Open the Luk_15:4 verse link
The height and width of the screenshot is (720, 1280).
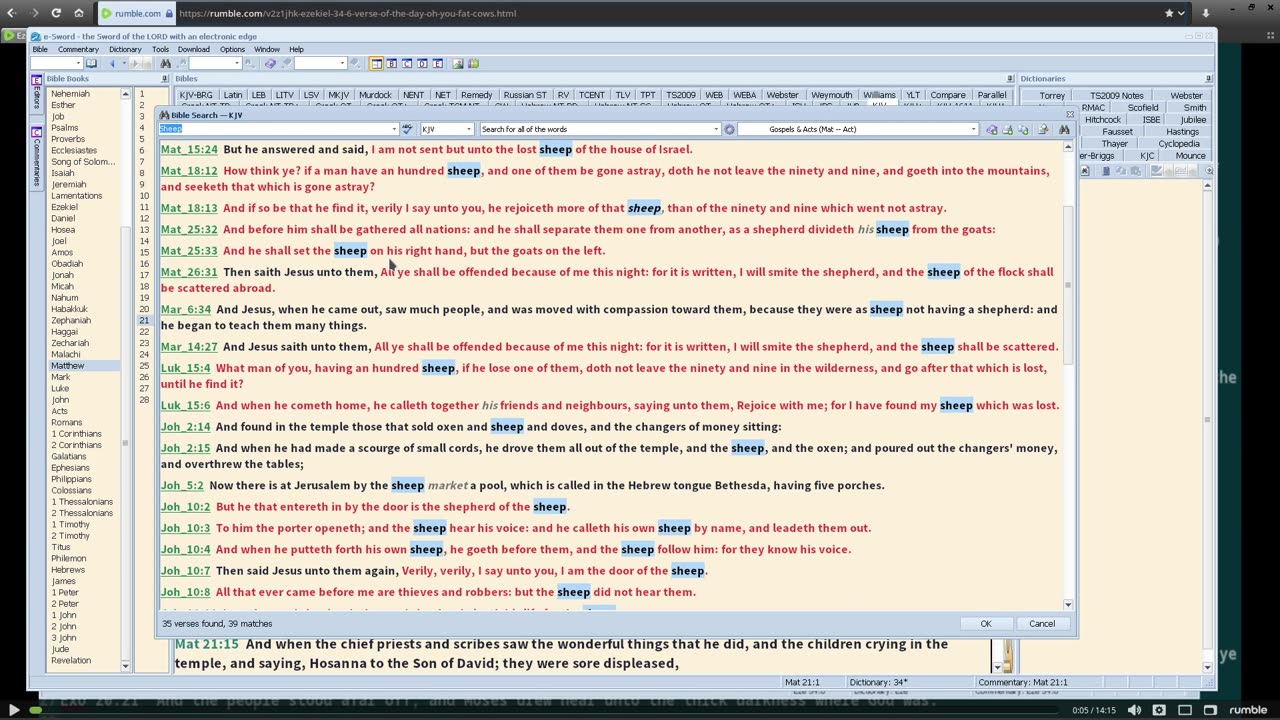(x=185, y=368)
